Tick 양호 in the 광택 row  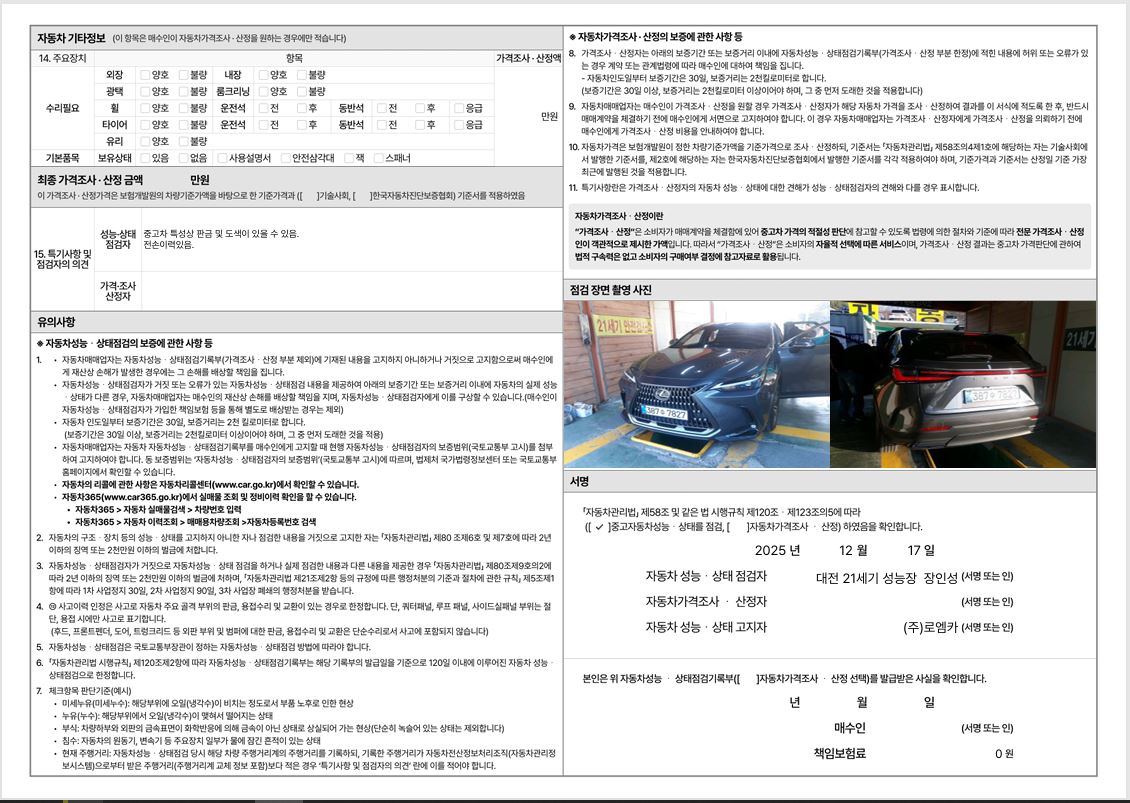point(145,92)
